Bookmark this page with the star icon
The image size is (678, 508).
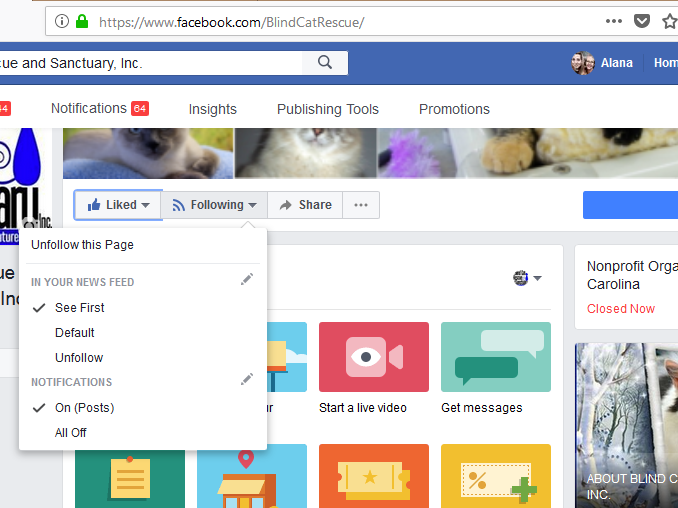(x=670, y=21)
